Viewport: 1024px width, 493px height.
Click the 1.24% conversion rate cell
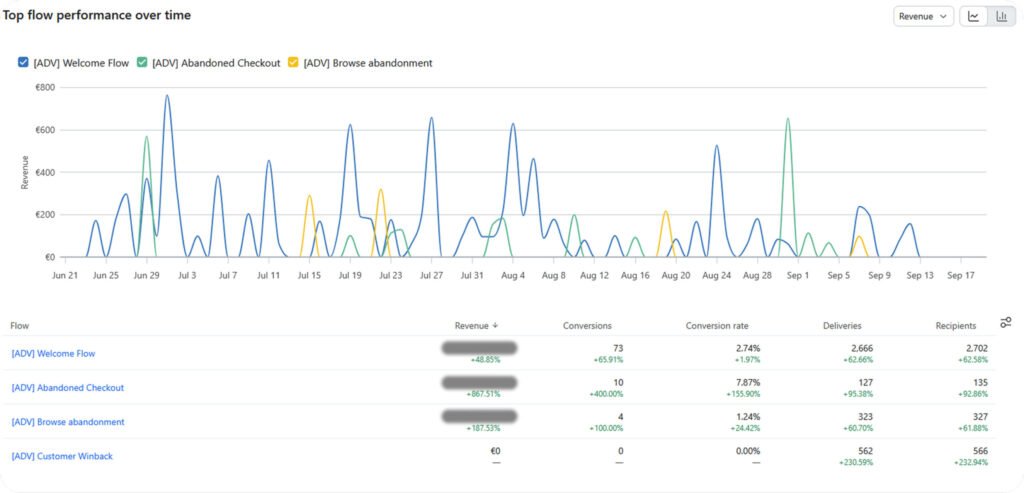747,417
